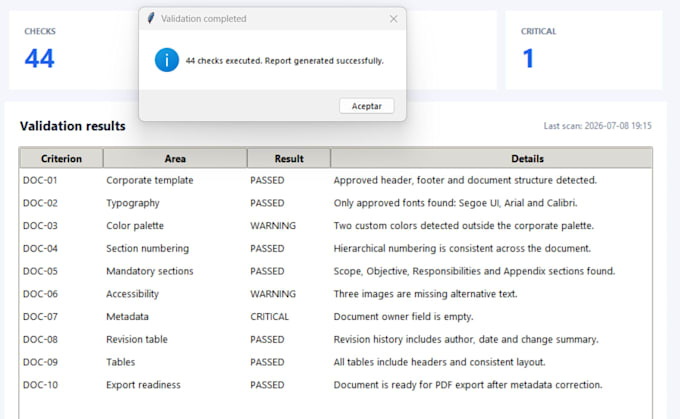The width and height of the screenshot is (680, 419).
Task: Click the Mandatory sections area cell
Action: [150, 271]
